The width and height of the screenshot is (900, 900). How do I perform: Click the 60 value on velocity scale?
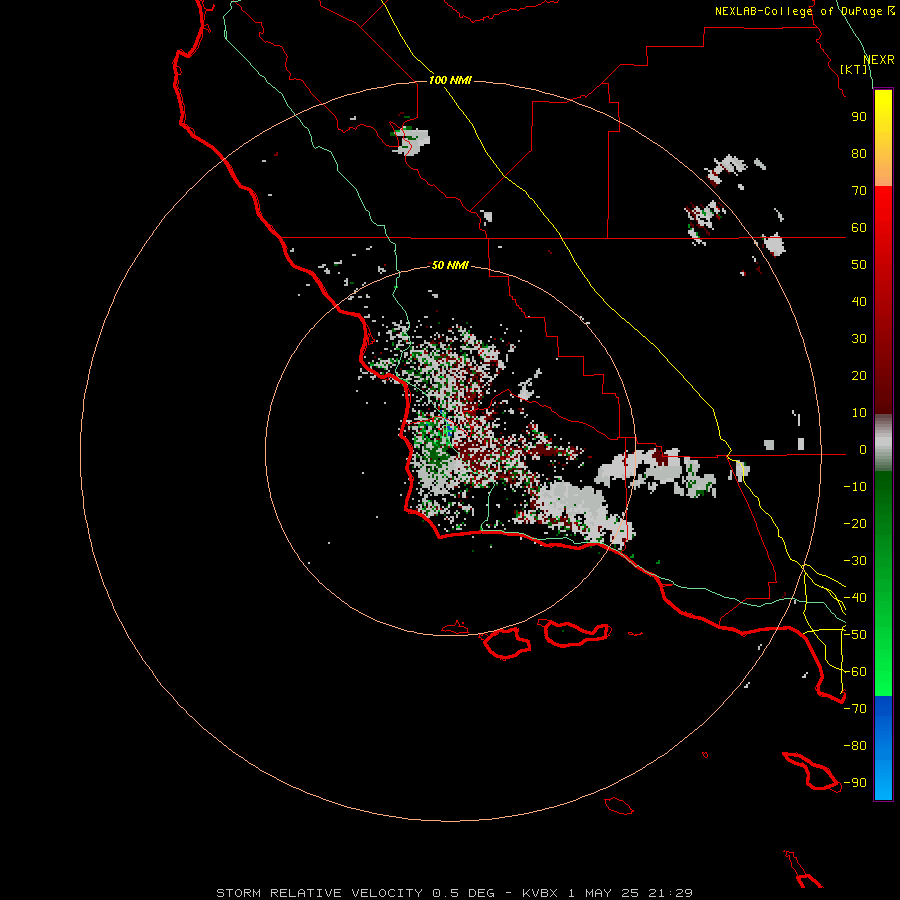click(859, 228)
